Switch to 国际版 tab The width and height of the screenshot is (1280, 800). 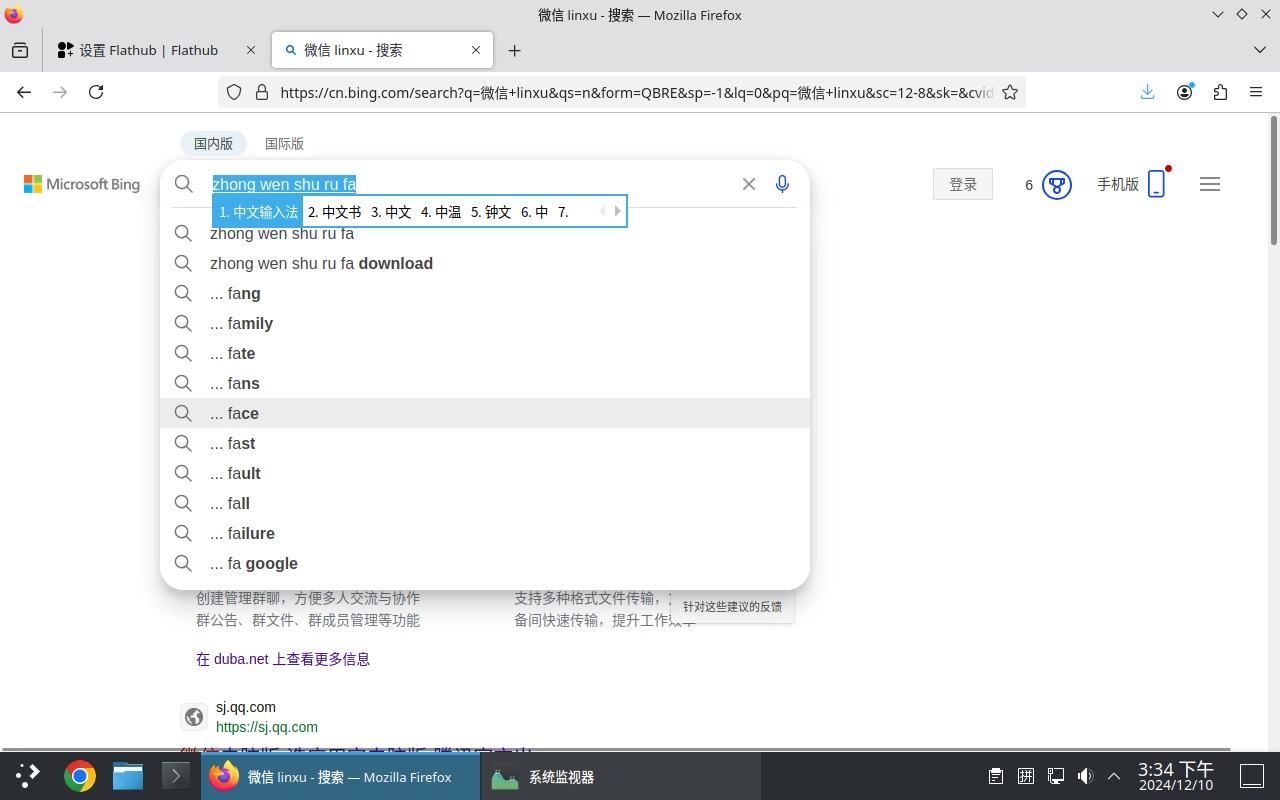pyautogui.click(x=284, y=143)
